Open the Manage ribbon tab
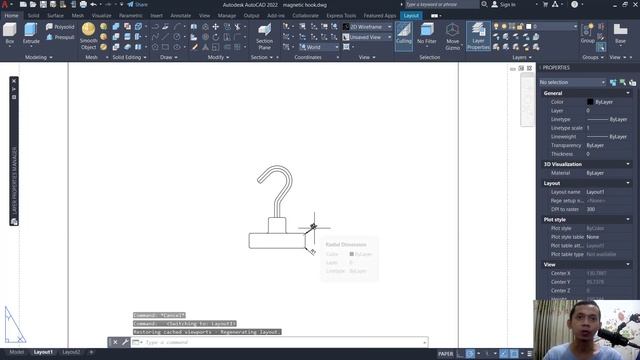 tap(227, 16)
